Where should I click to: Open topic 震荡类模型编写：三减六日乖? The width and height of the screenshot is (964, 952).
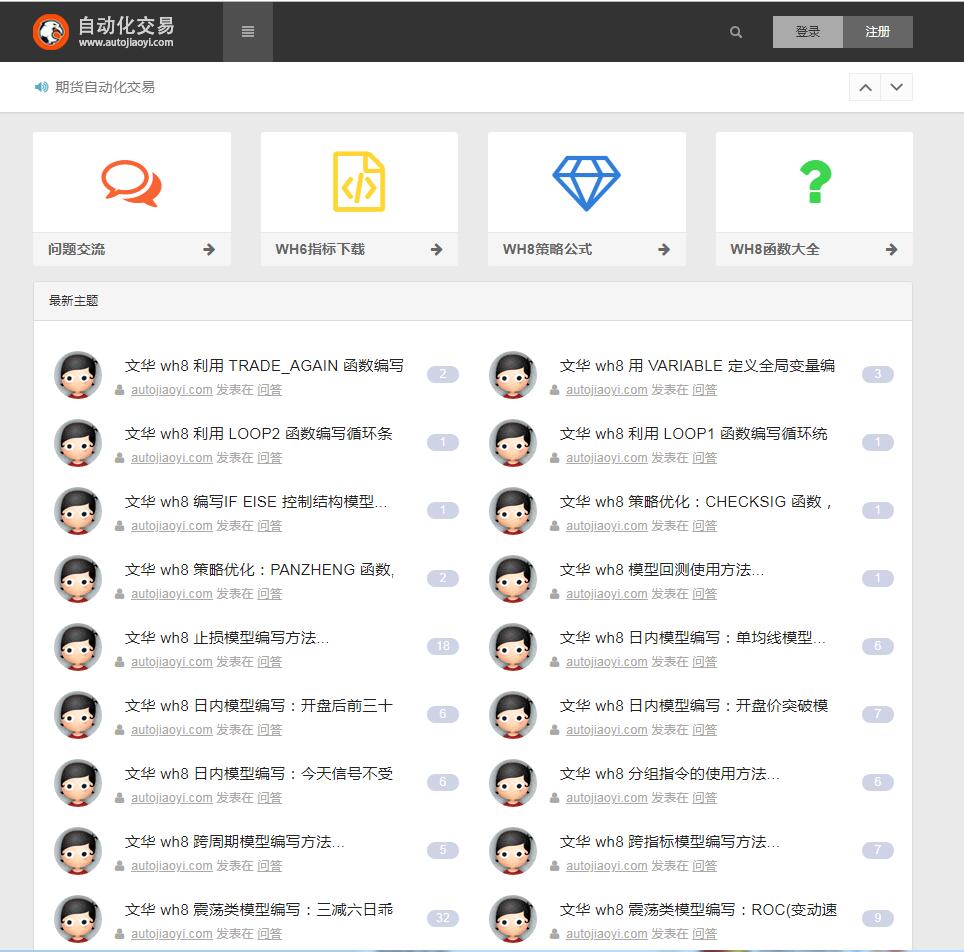pos(259,910)
